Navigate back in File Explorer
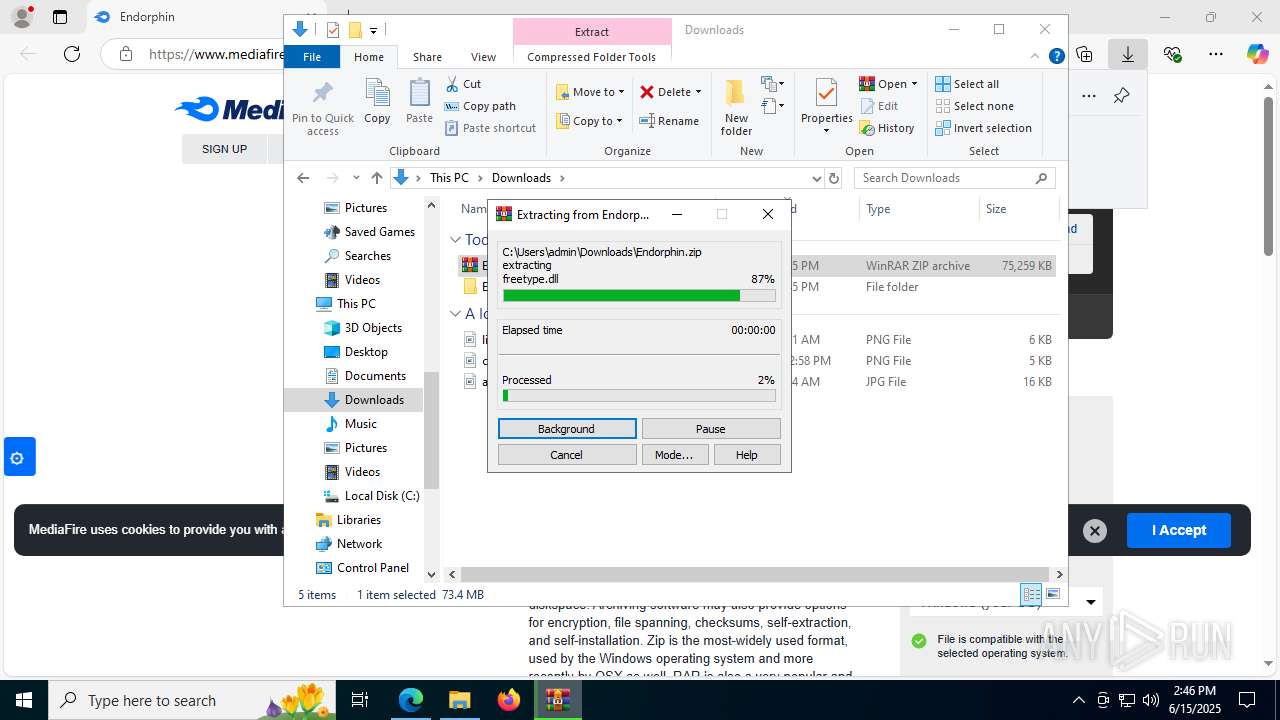Viewport: 1280px width, 720px height. coord(303,178)
